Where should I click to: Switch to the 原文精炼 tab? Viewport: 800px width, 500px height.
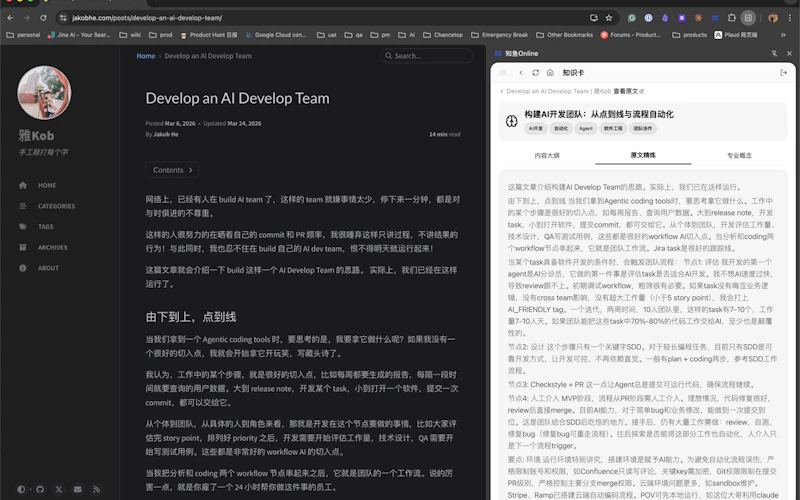(x=643, y=155)
